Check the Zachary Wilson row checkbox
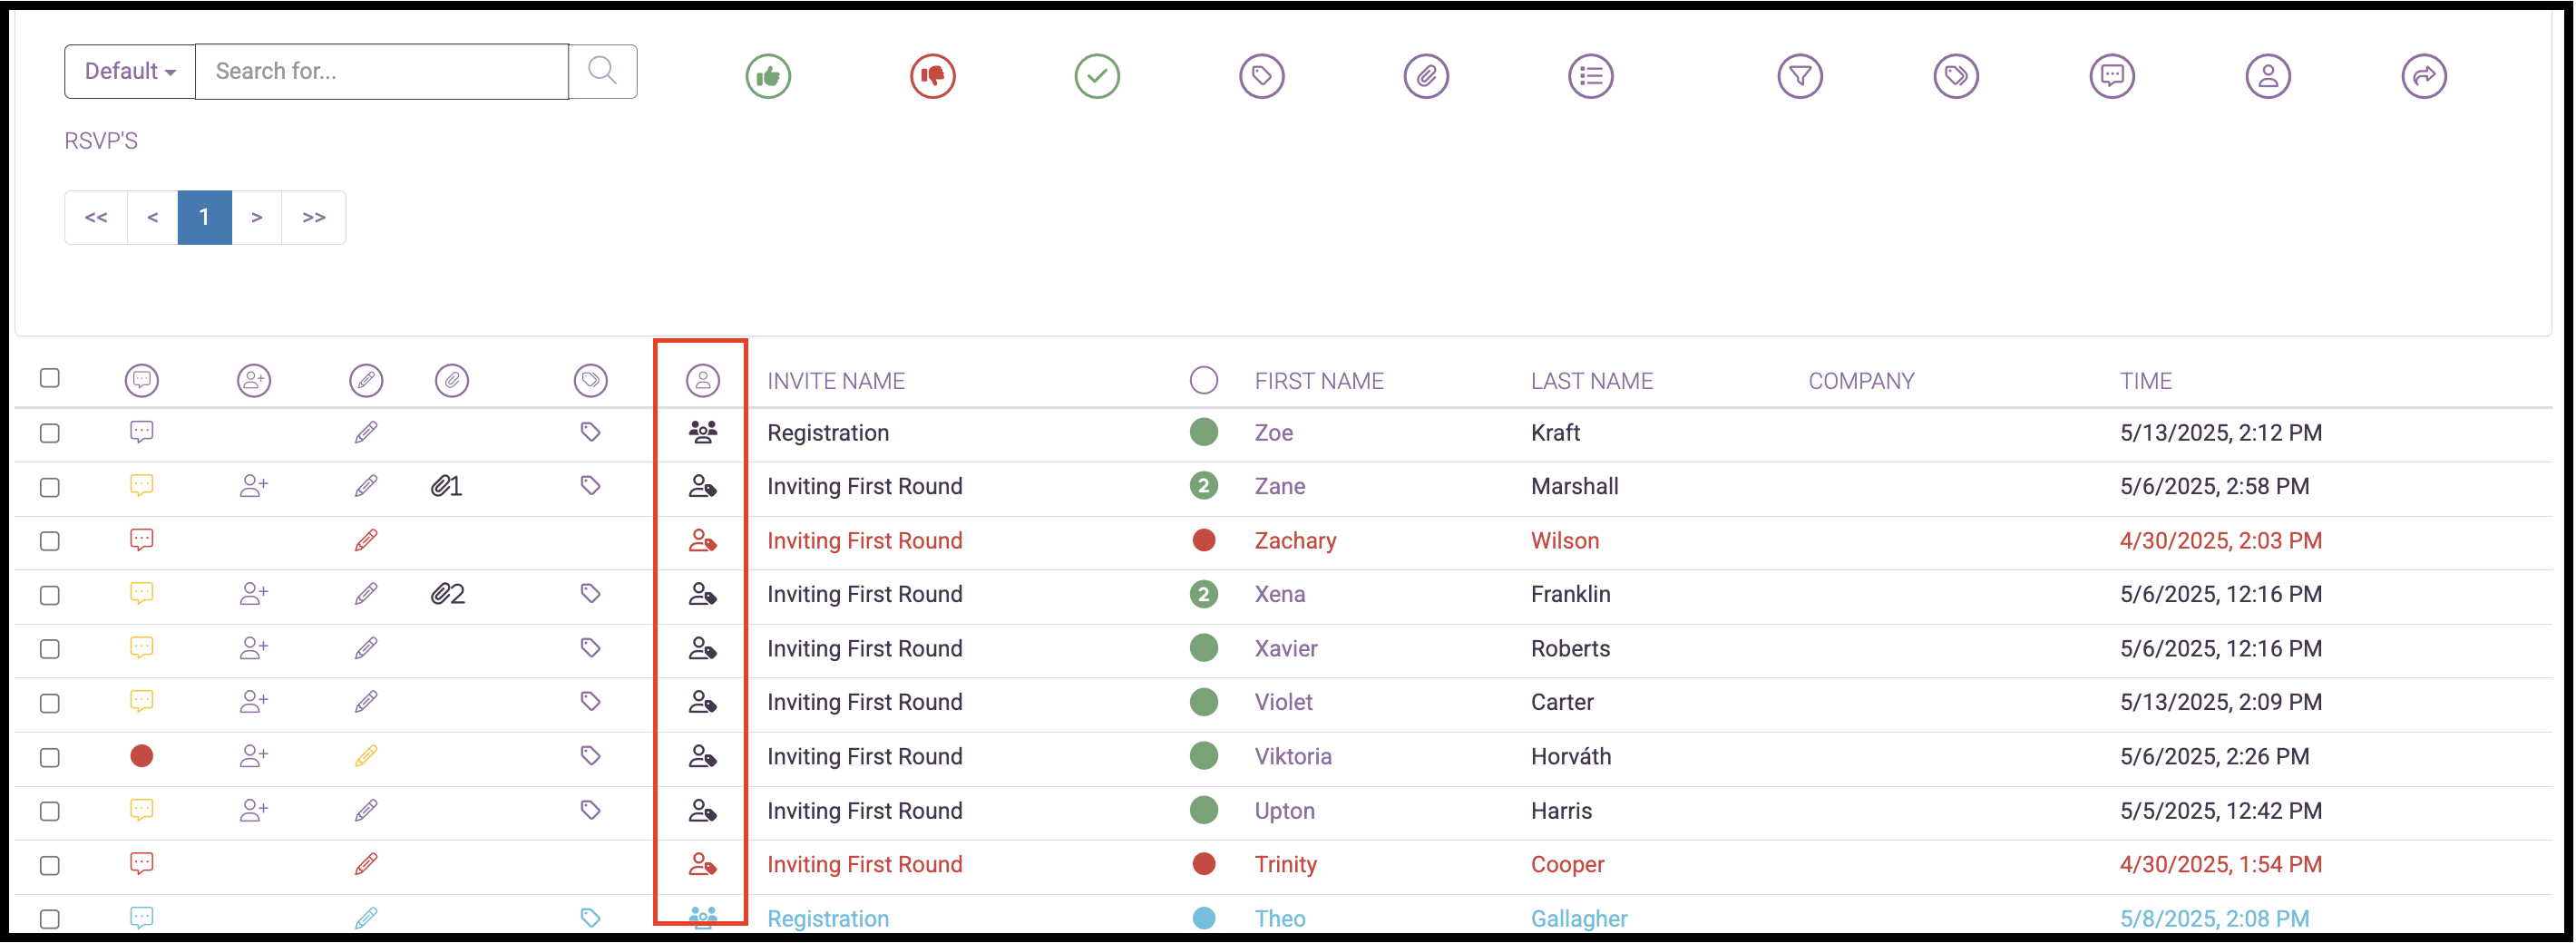The width and height of the screenshot is (2576, 943). tap(50, 541)
